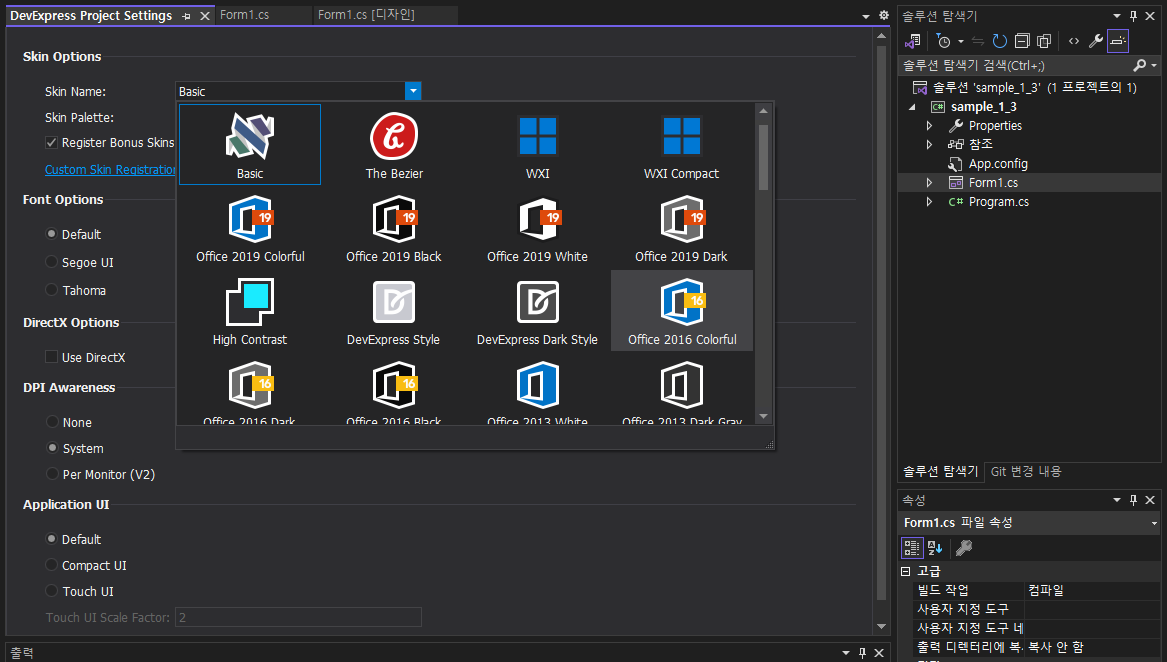Switch properties to categorized view
The width and height of the screenshot is (1167, 662).
[912, 548]
